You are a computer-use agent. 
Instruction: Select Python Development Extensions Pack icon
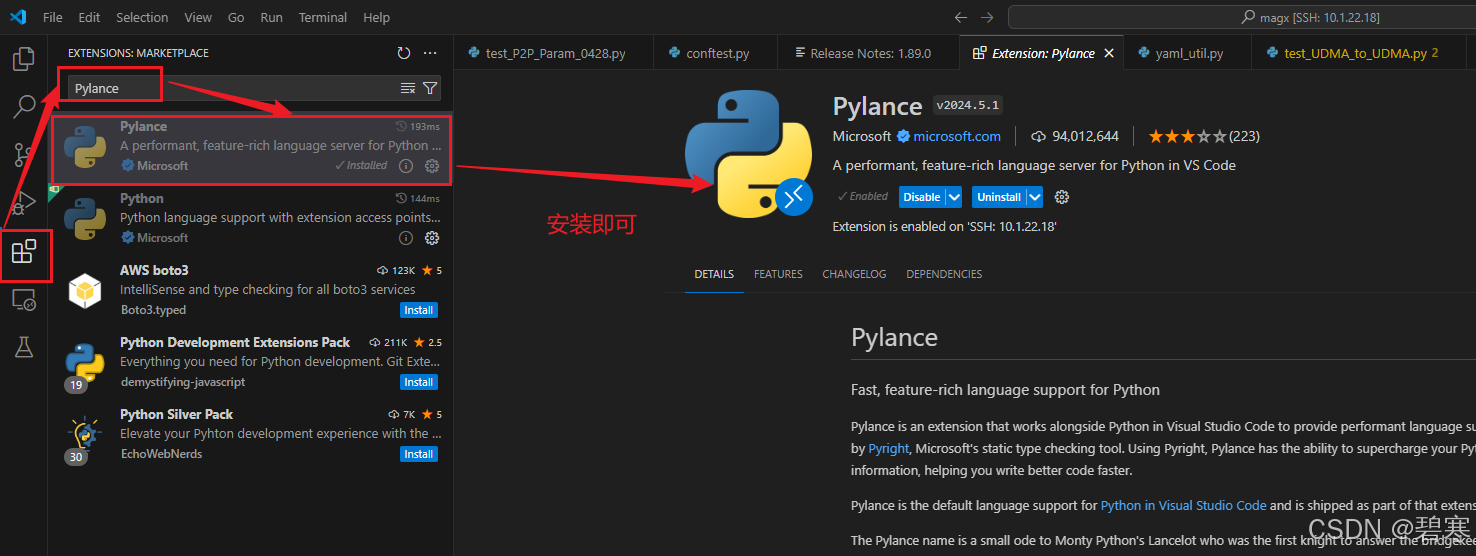[x=85, y=363]
